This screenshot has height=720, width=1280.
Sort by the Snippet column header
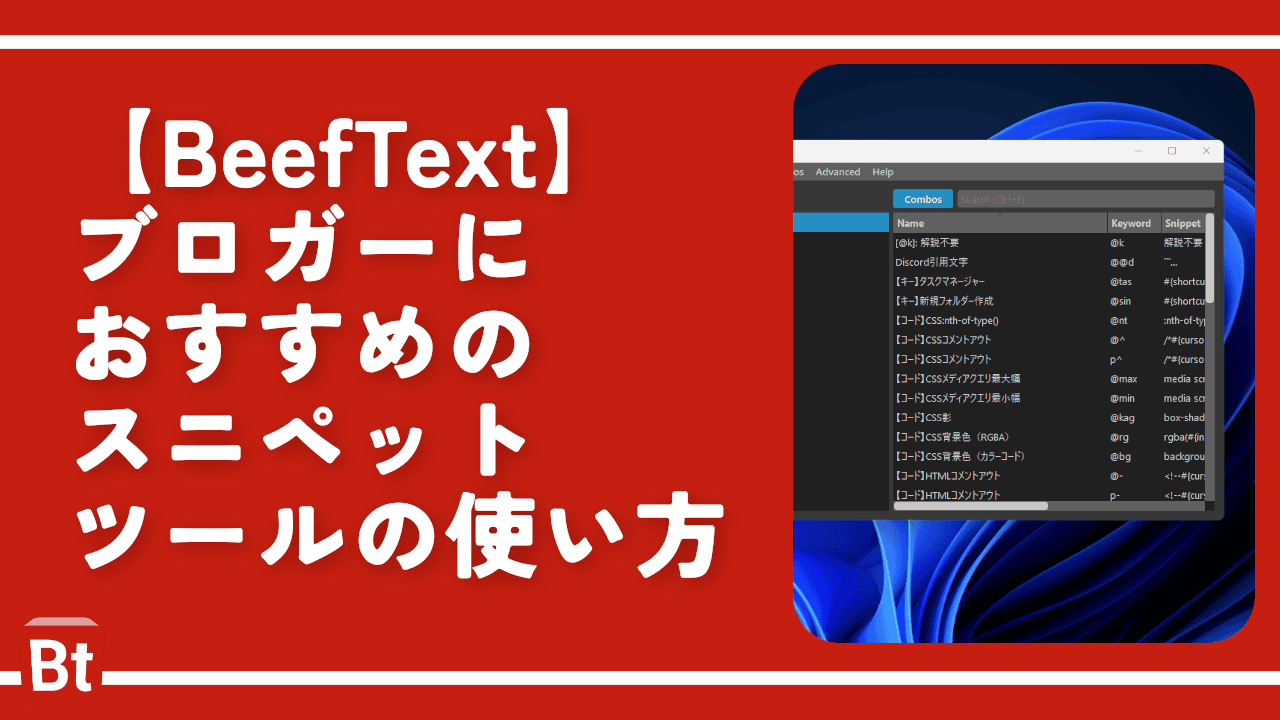click(1182, 223)
